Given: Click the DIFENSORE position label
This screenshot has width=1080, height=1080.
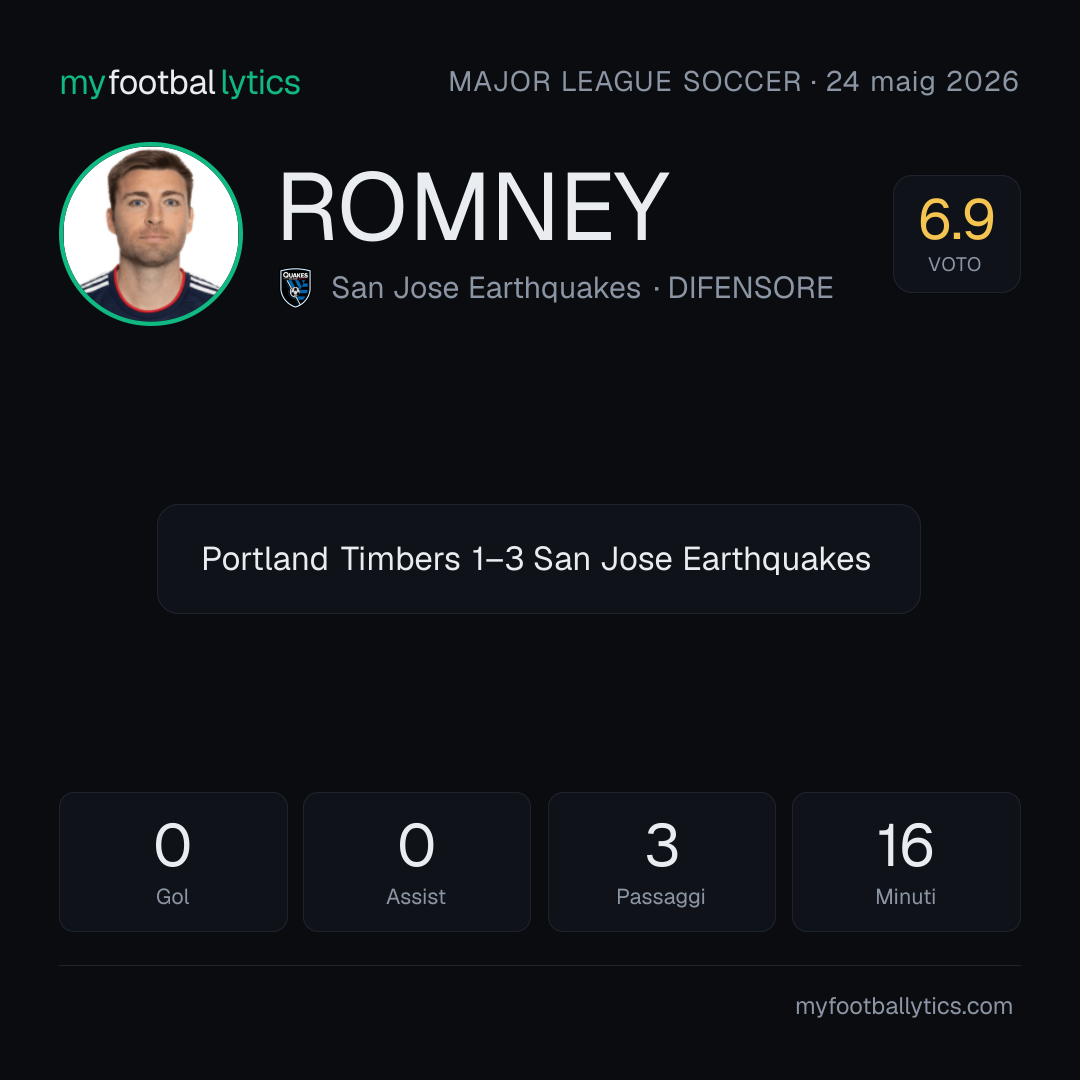Looking at the screenshot, I should pyautogui.click(x=751, y=288).
